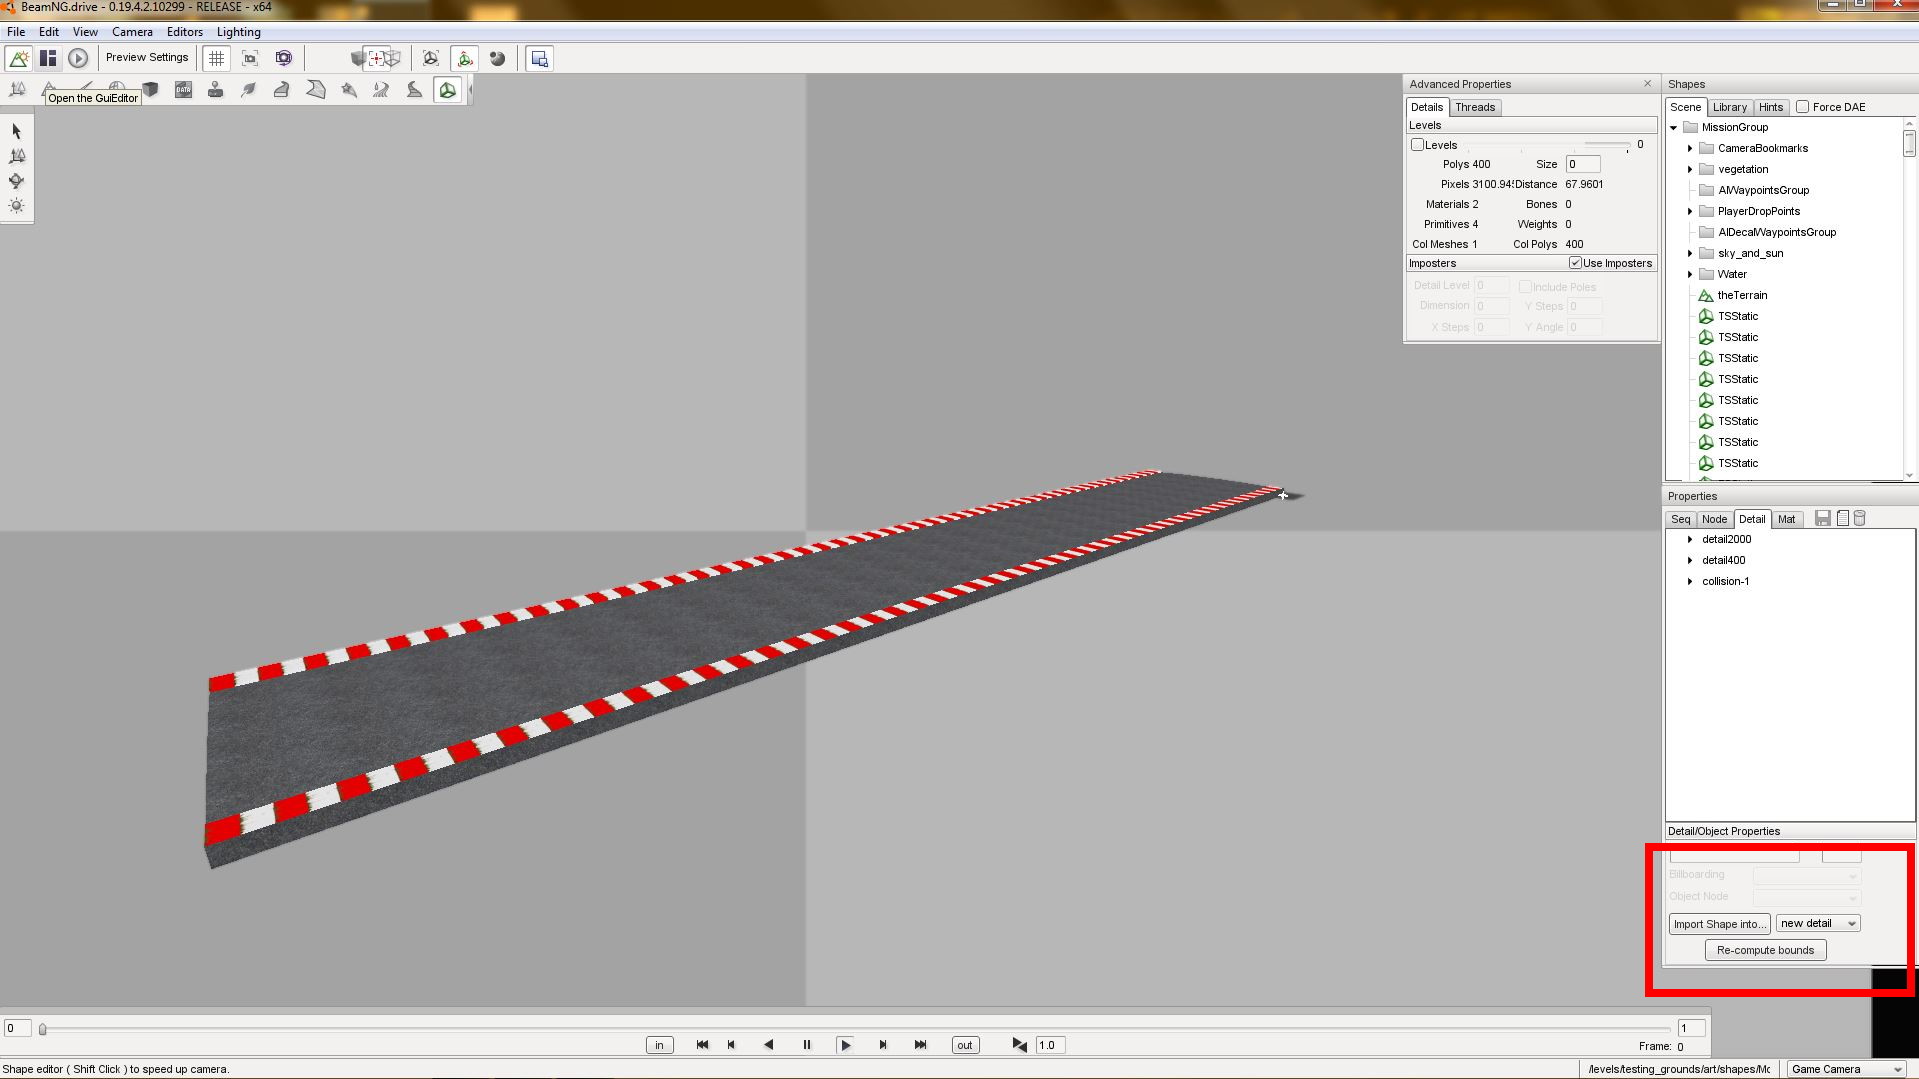Expand the CameraBookmarks folder
Screen dimensions: 1919x1079
click(1690, 149)
